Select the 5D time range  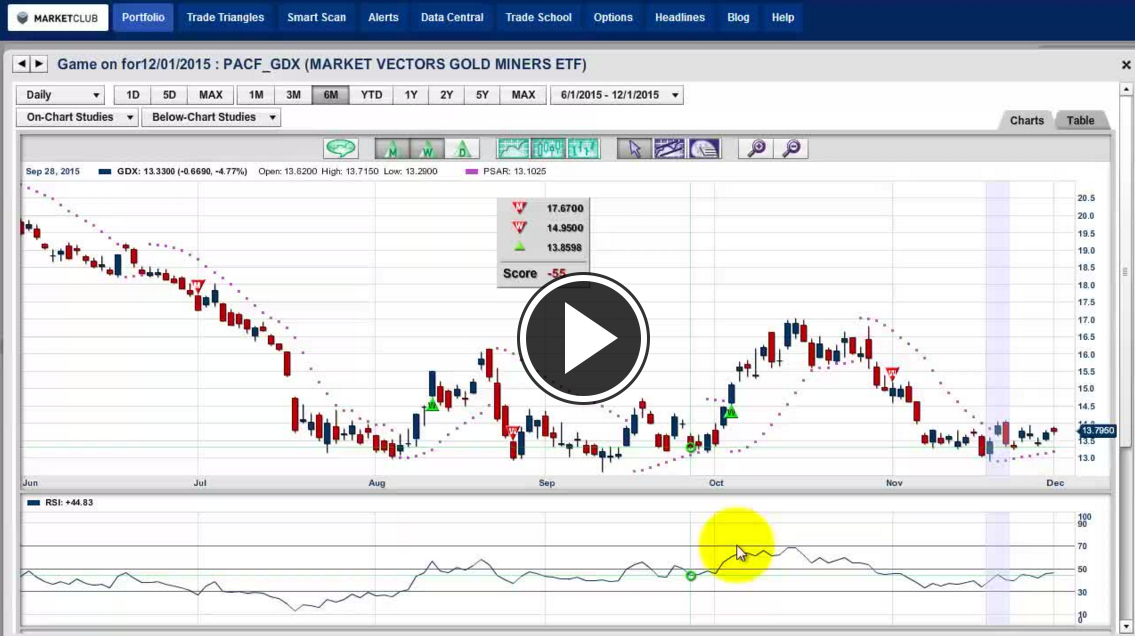169,95
